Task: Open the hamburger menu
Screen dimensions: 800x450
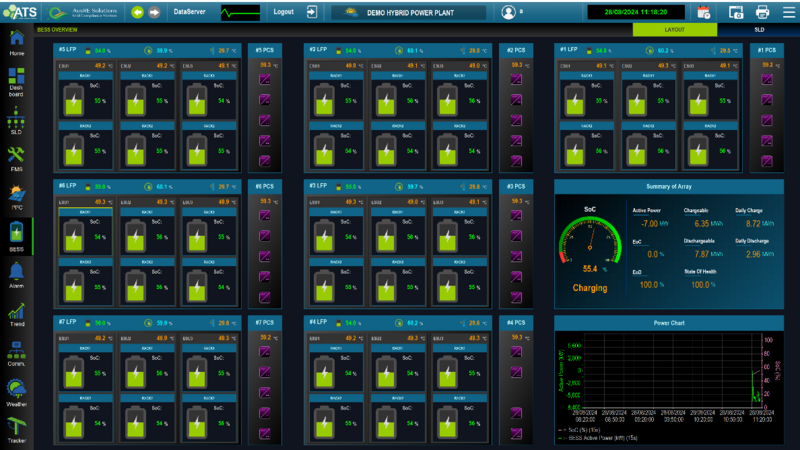Action: click(789, 12)
